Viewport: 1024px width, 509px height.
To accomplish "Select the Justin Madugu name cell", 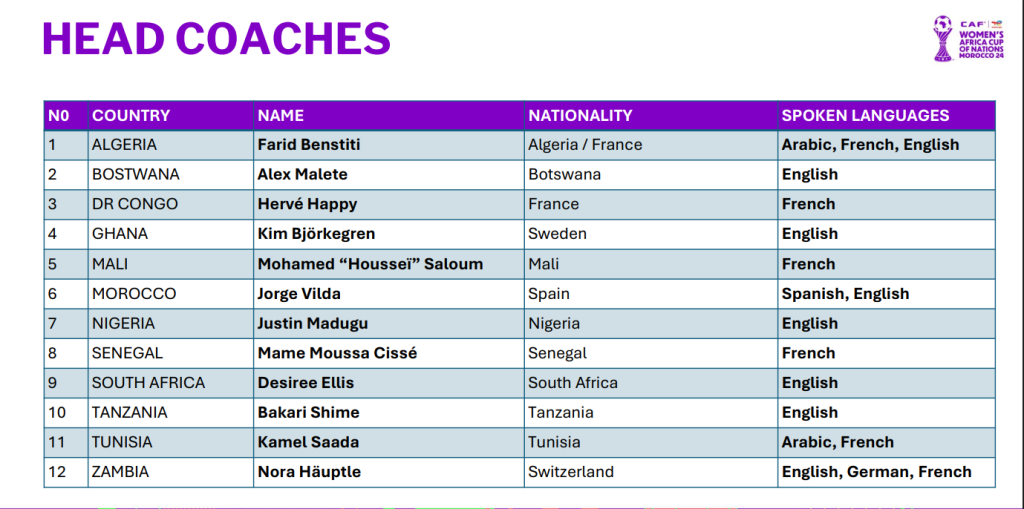I will coord(389,323).
